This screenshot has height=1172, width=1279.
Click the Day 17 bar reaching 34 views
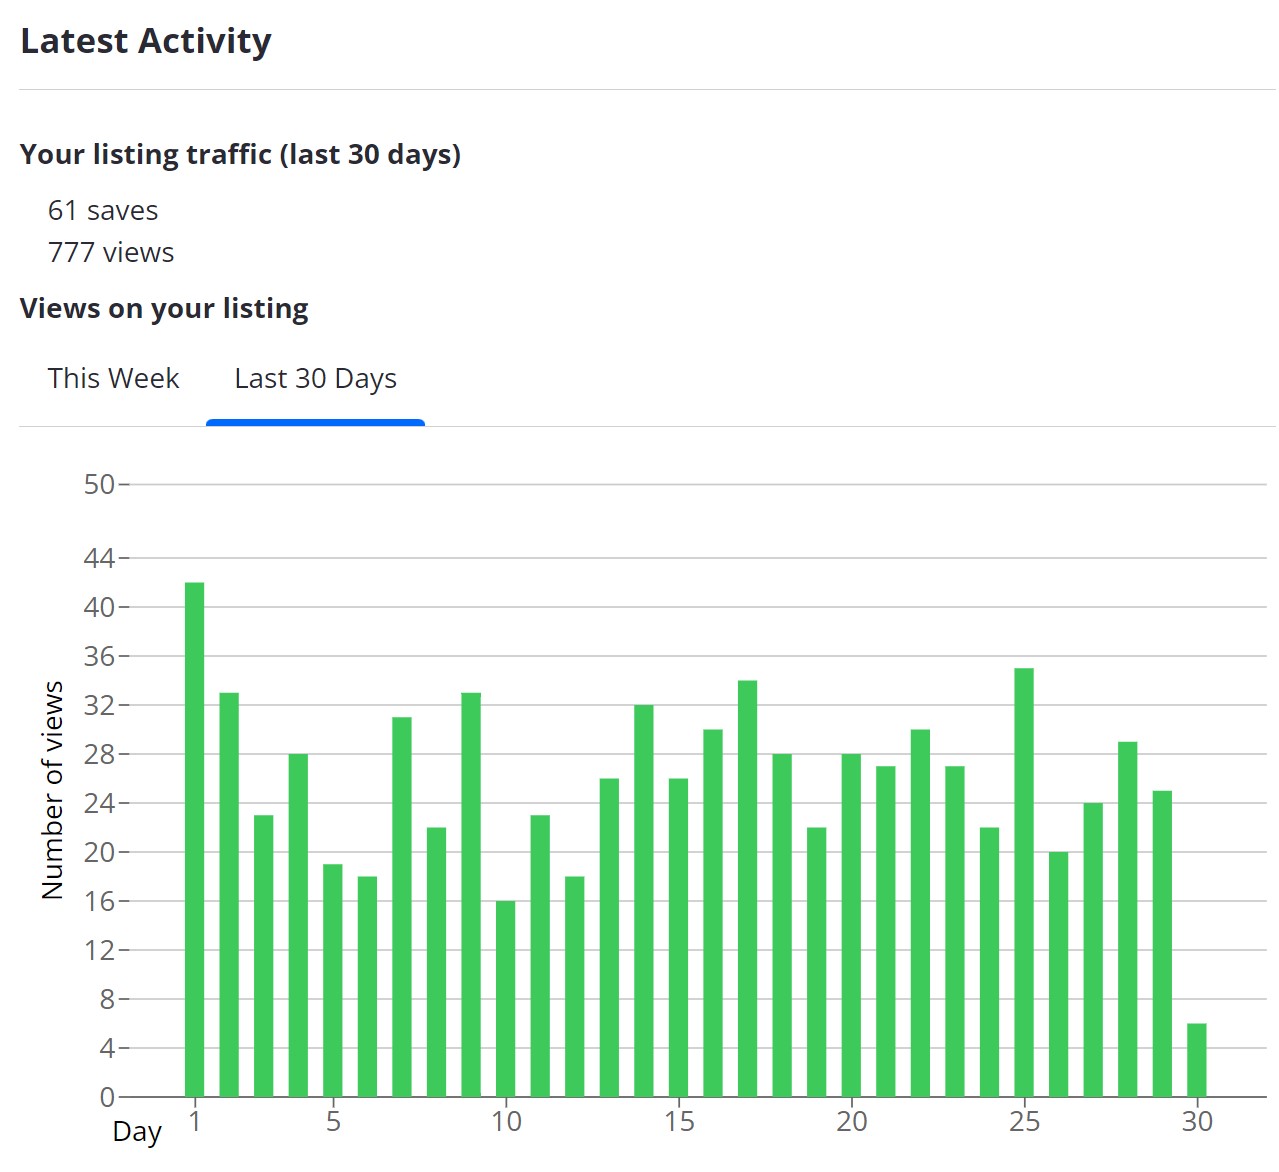[x=748, y=888]
